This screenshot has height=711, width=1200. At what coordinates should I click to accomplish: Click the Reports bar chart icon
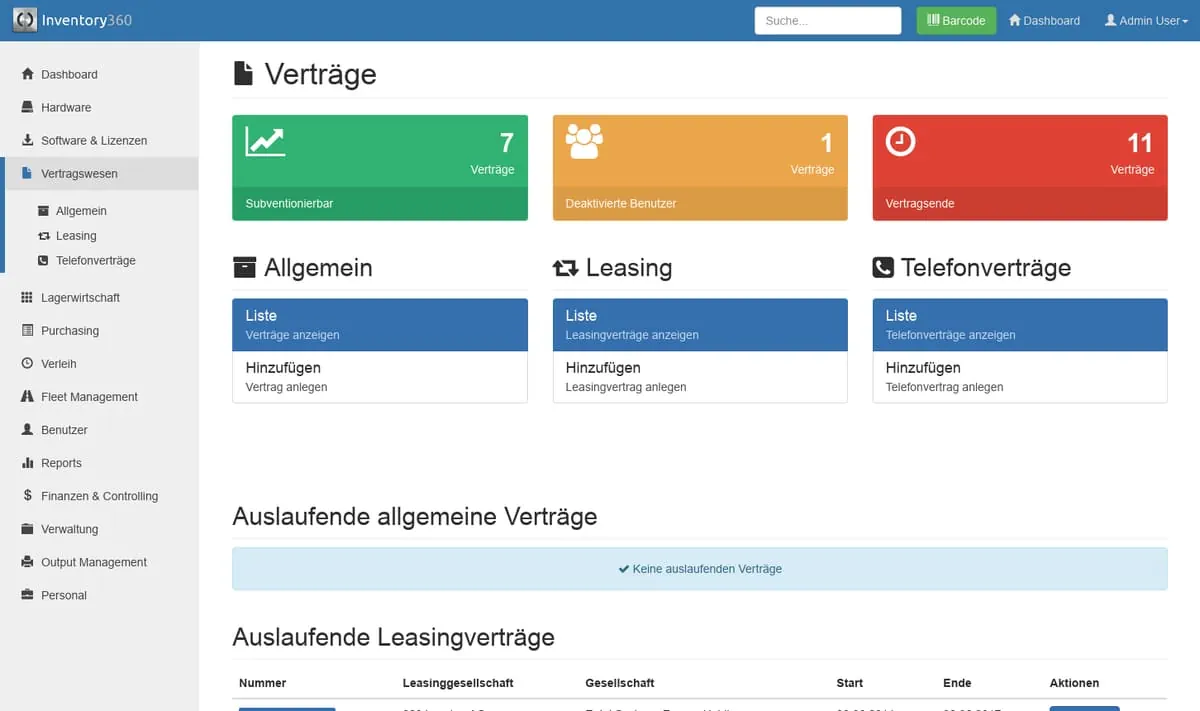(x=28, y=463)
